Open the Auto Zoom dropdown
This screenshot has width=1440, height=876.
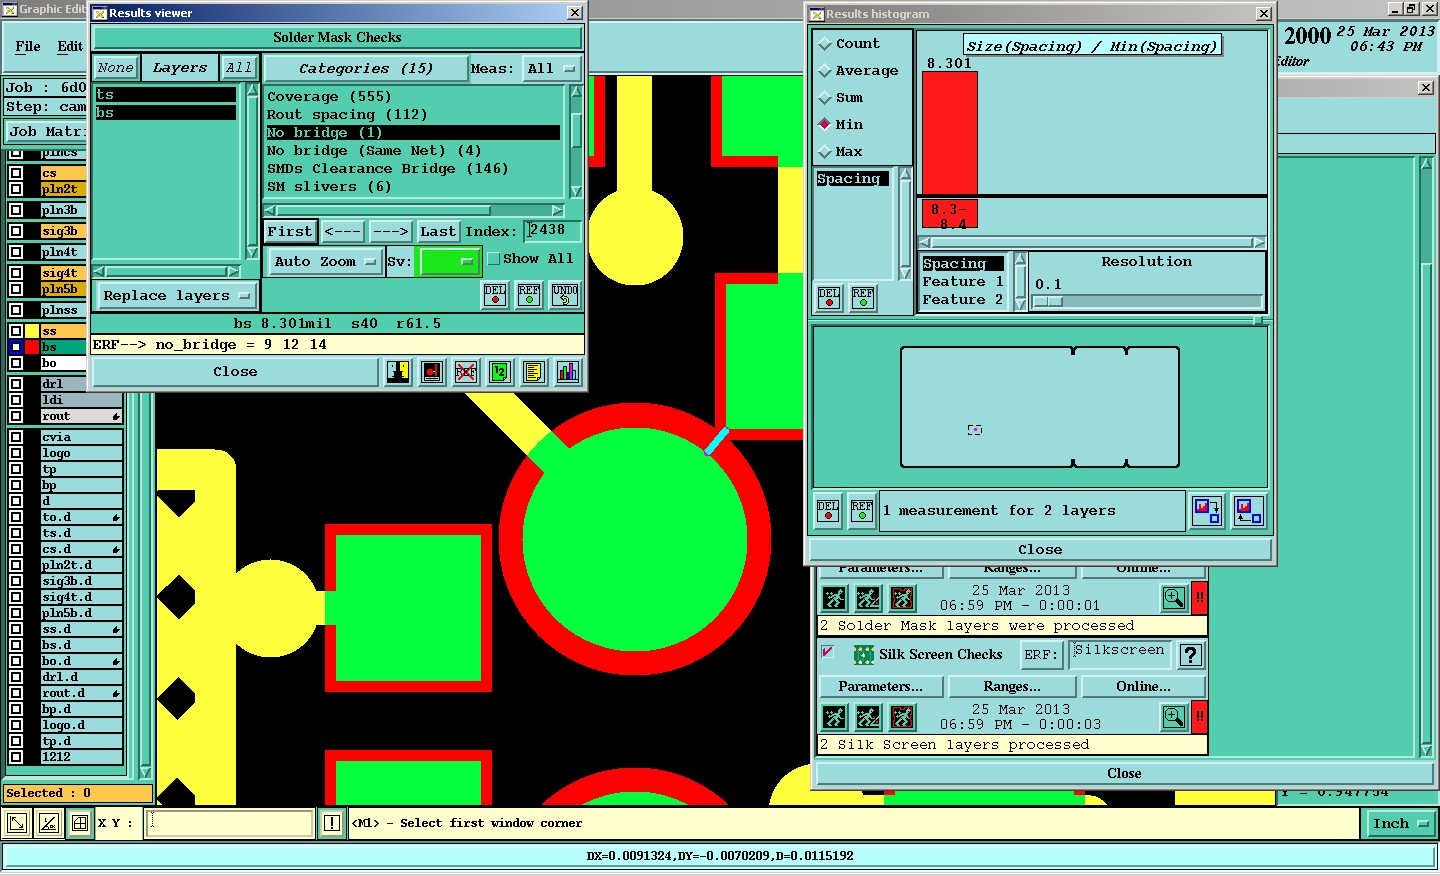click(x=325, y=262)
